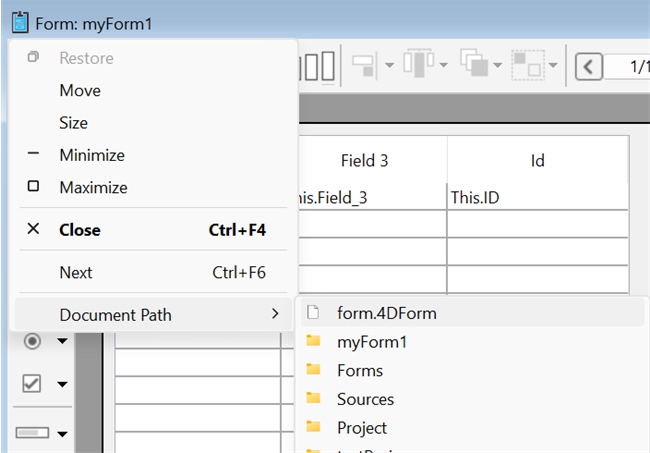Screen dimensions: 650x453
Task: Go to previous form page arrow
Action: coord(589,67)
